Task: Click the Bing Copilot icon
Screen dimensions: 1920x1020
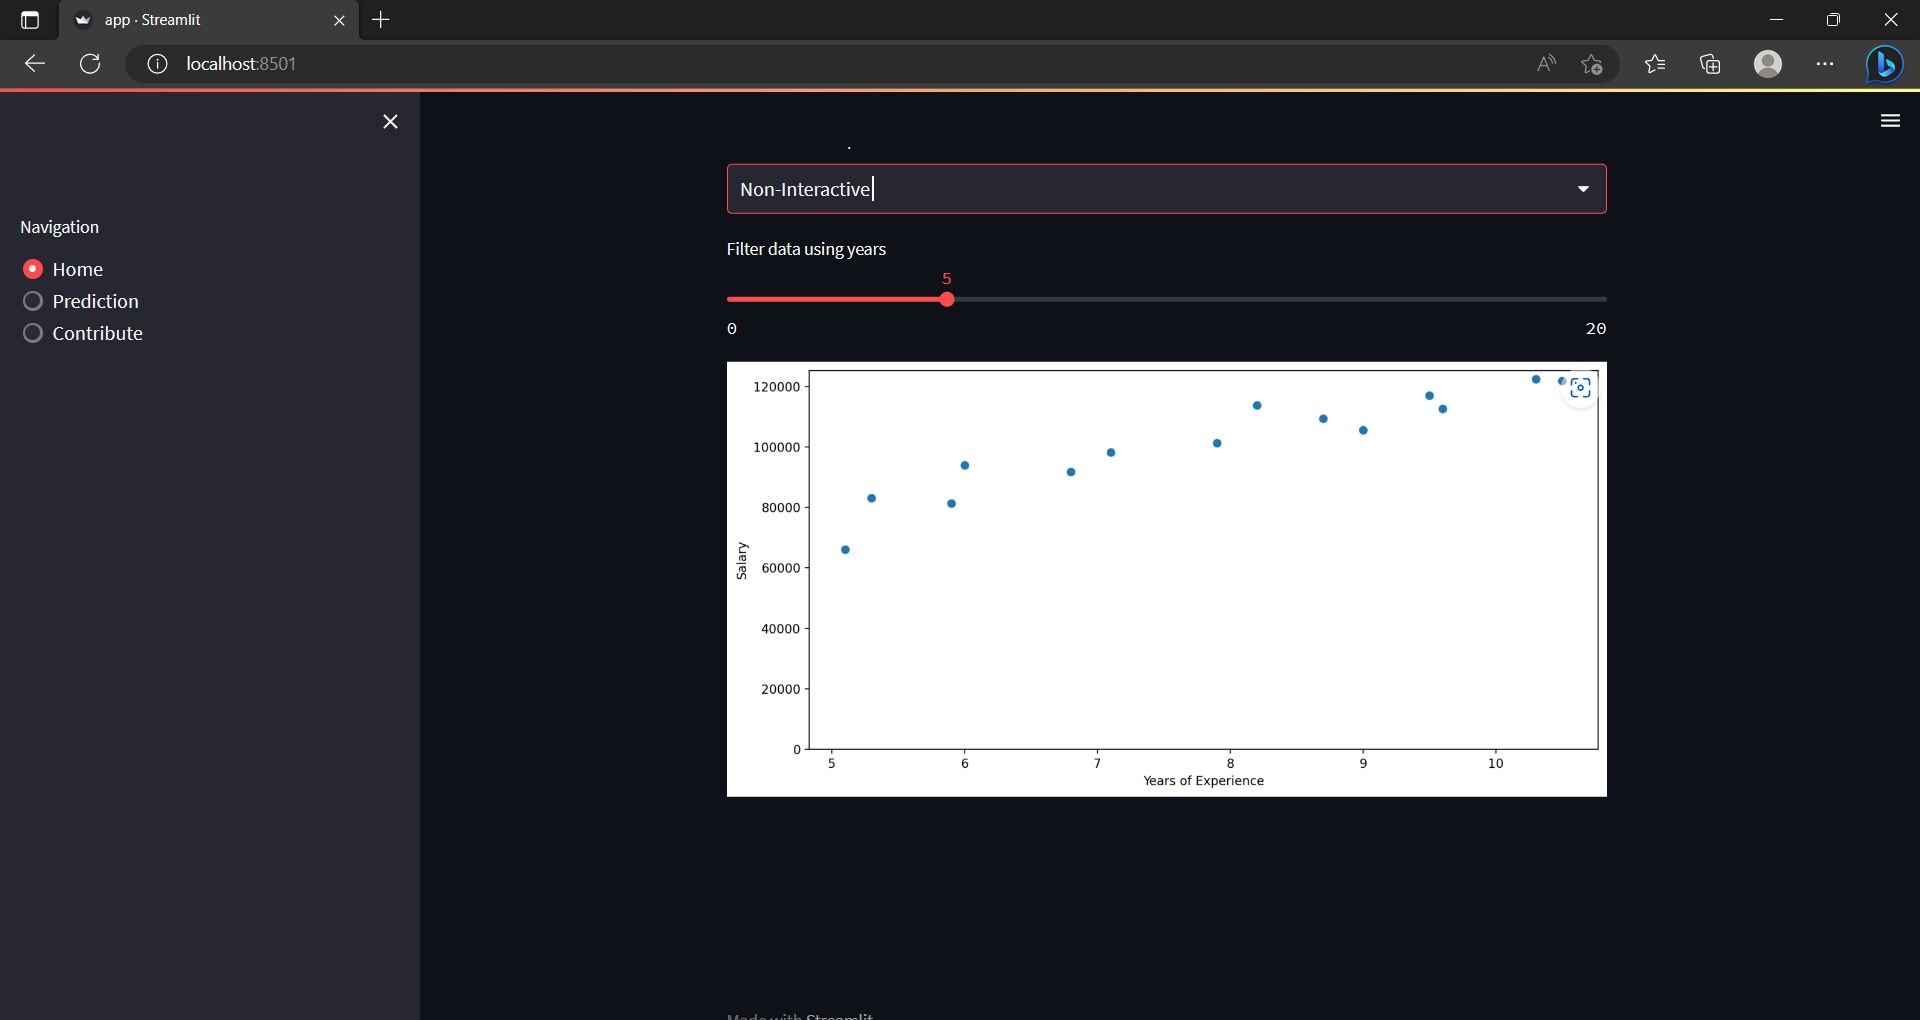Action: (x=1885, y=63)
